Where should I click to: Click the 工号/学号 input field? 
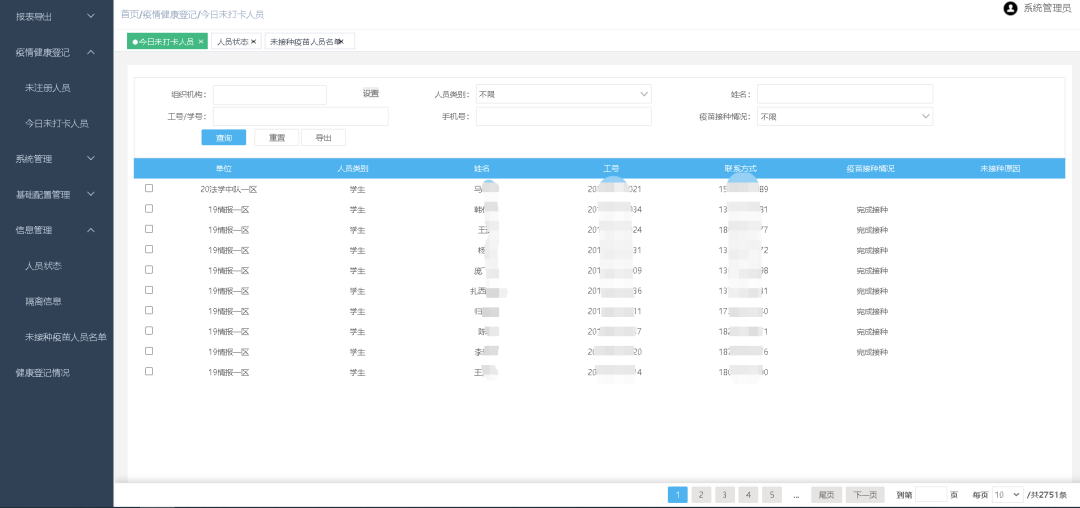[300, 116]
